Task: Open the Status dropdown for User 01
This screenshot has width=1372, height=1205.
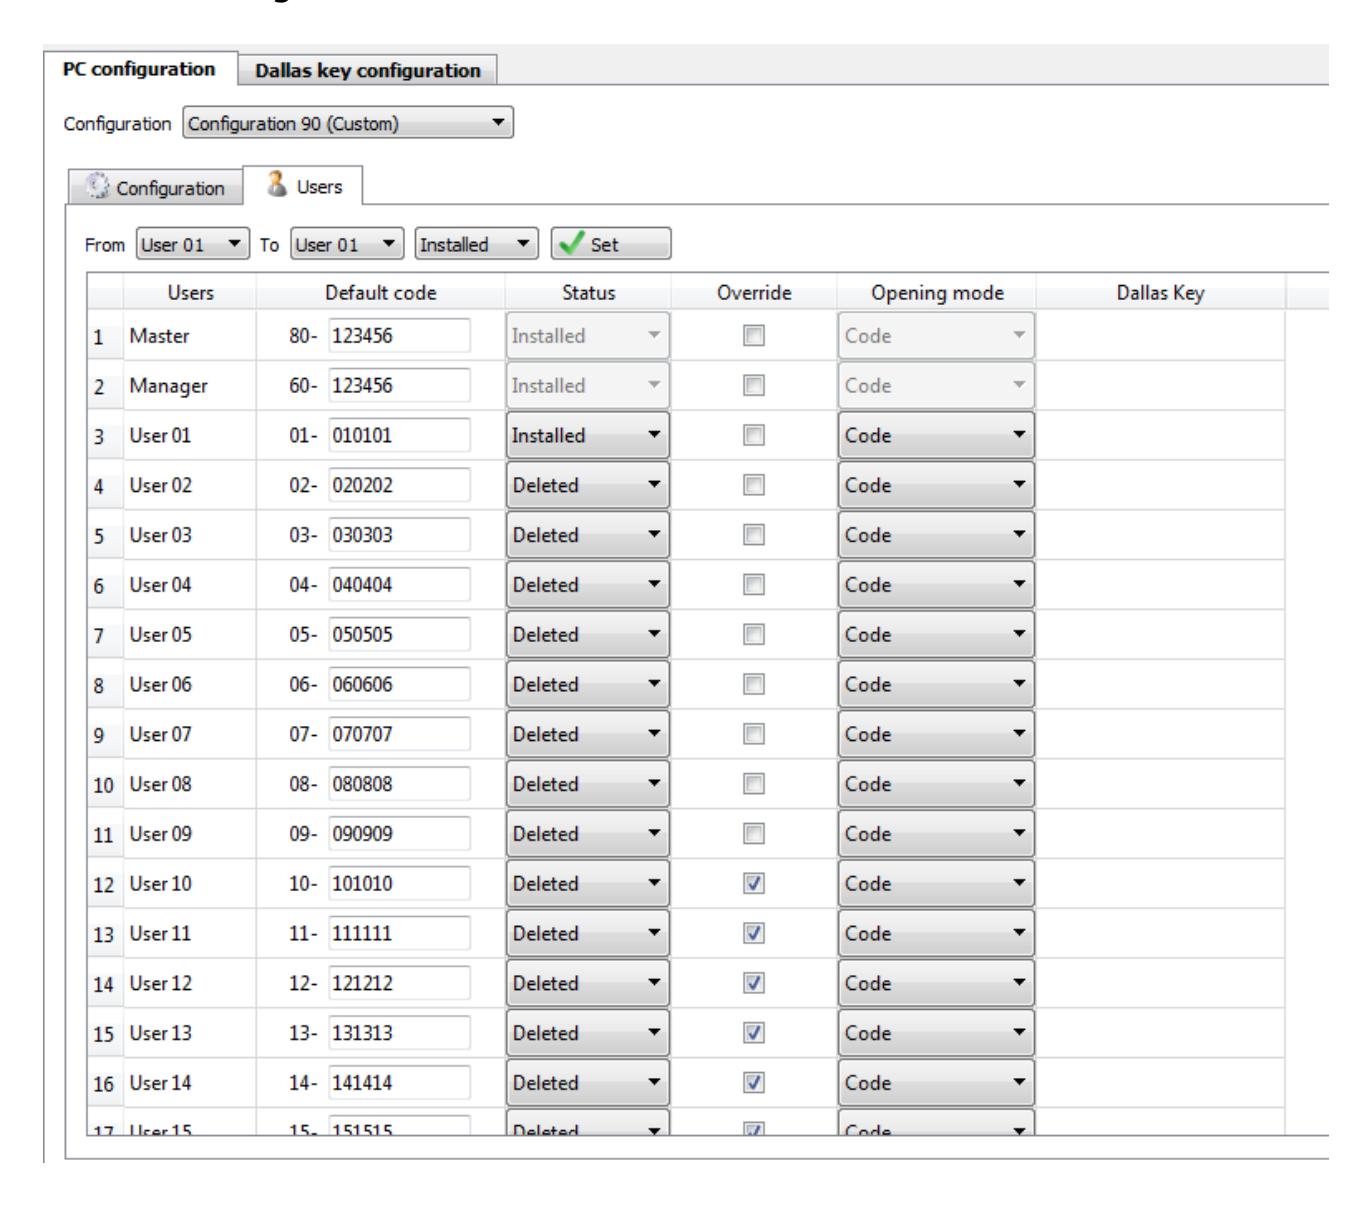Action: tap(588, 436)
